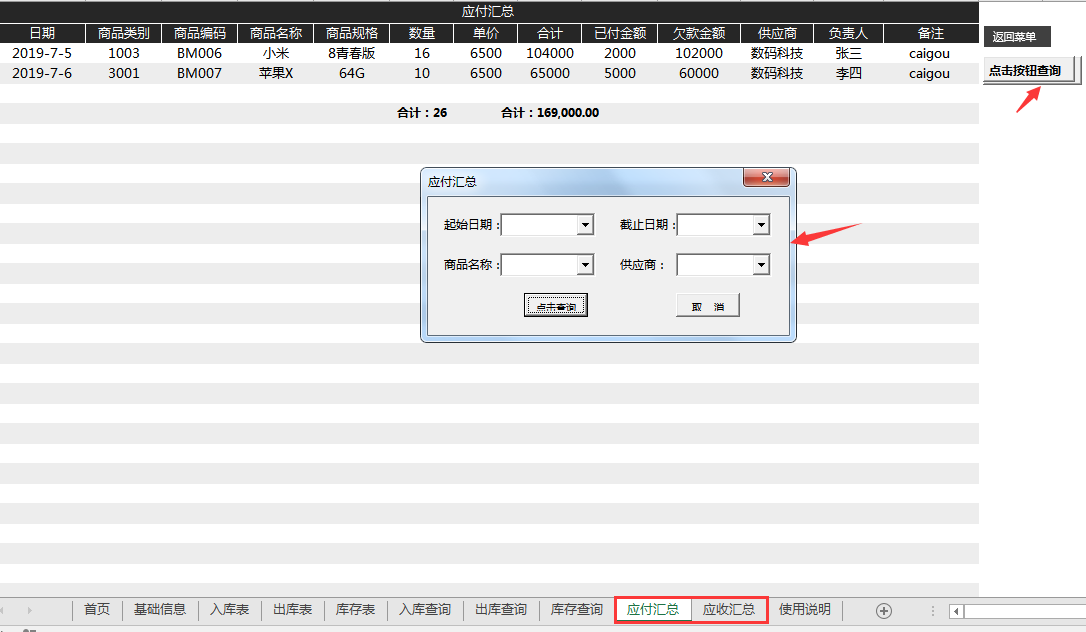Screen dimensions: 1086x632
Task: Switch to the 基础信息 sheet tab
Action: point(160,610)
